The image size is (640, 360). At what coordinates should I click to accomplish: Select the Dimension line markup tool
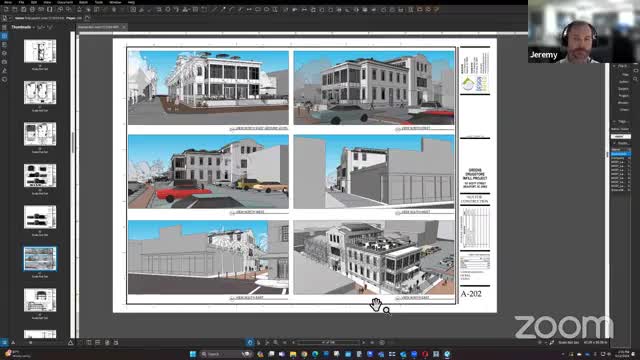249,9
